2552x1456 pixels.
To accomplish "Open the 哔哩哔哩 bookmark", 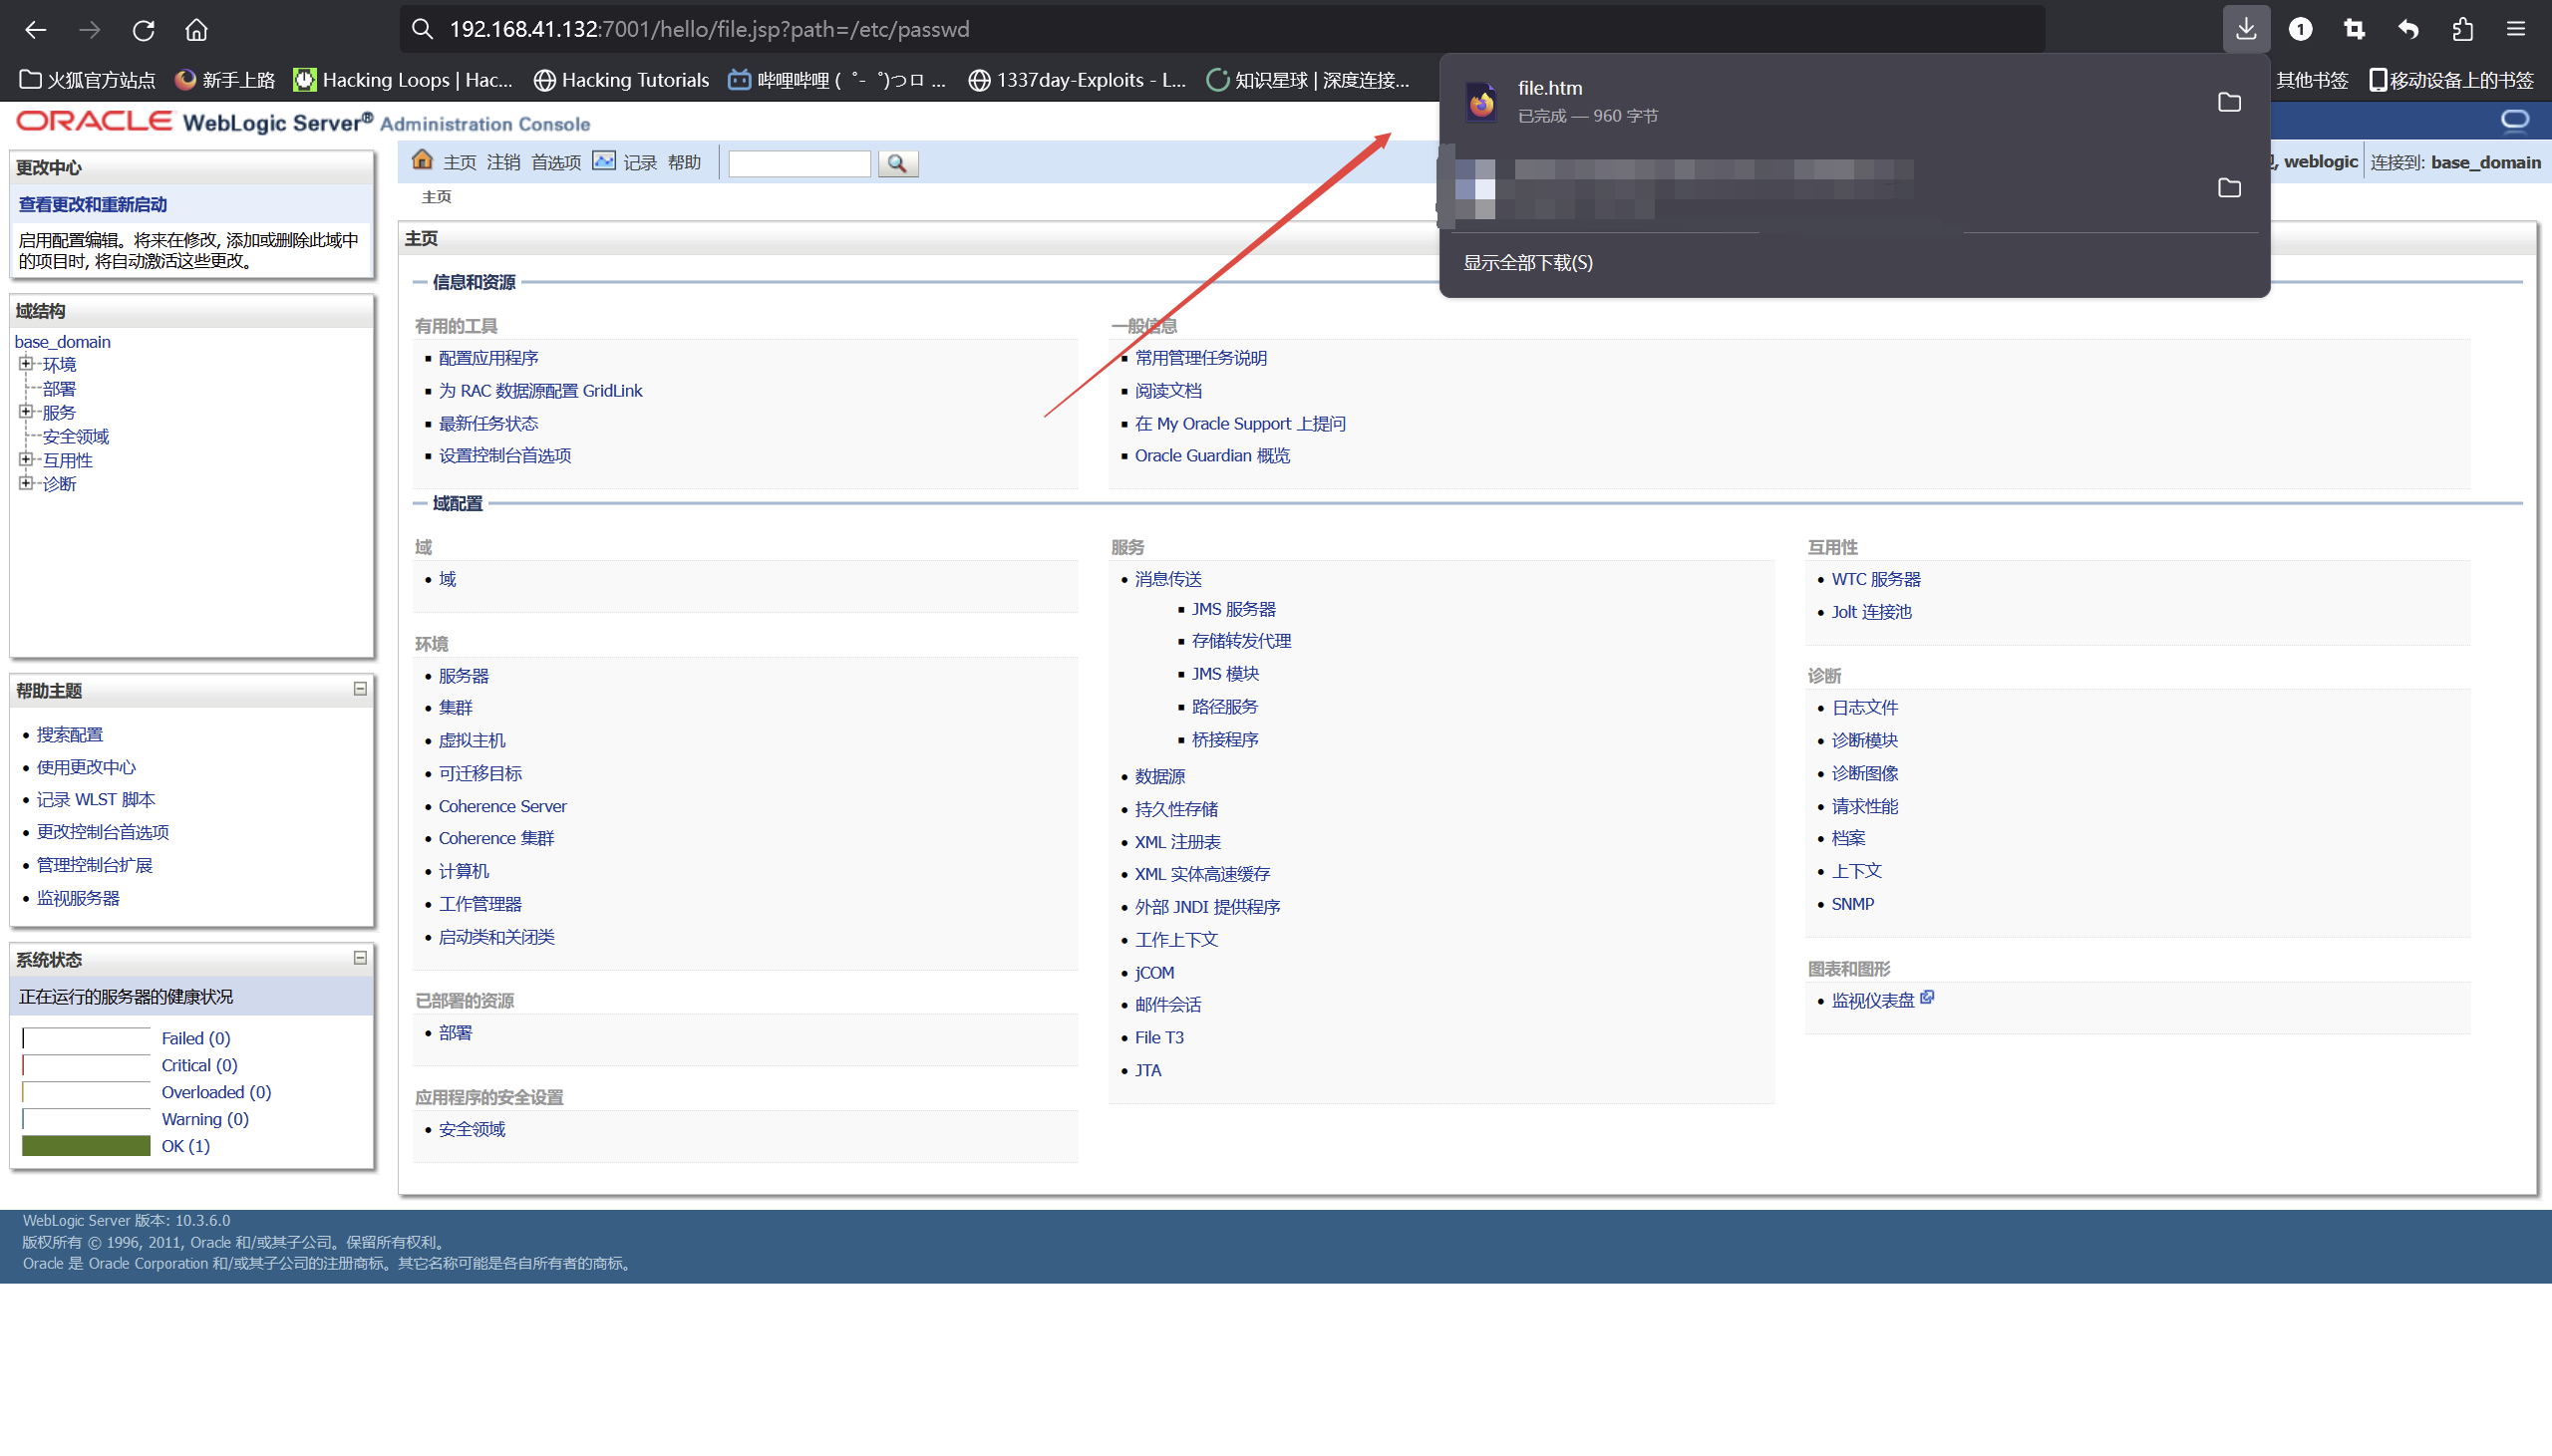I will pyautogui.click(x=837, y=80).
